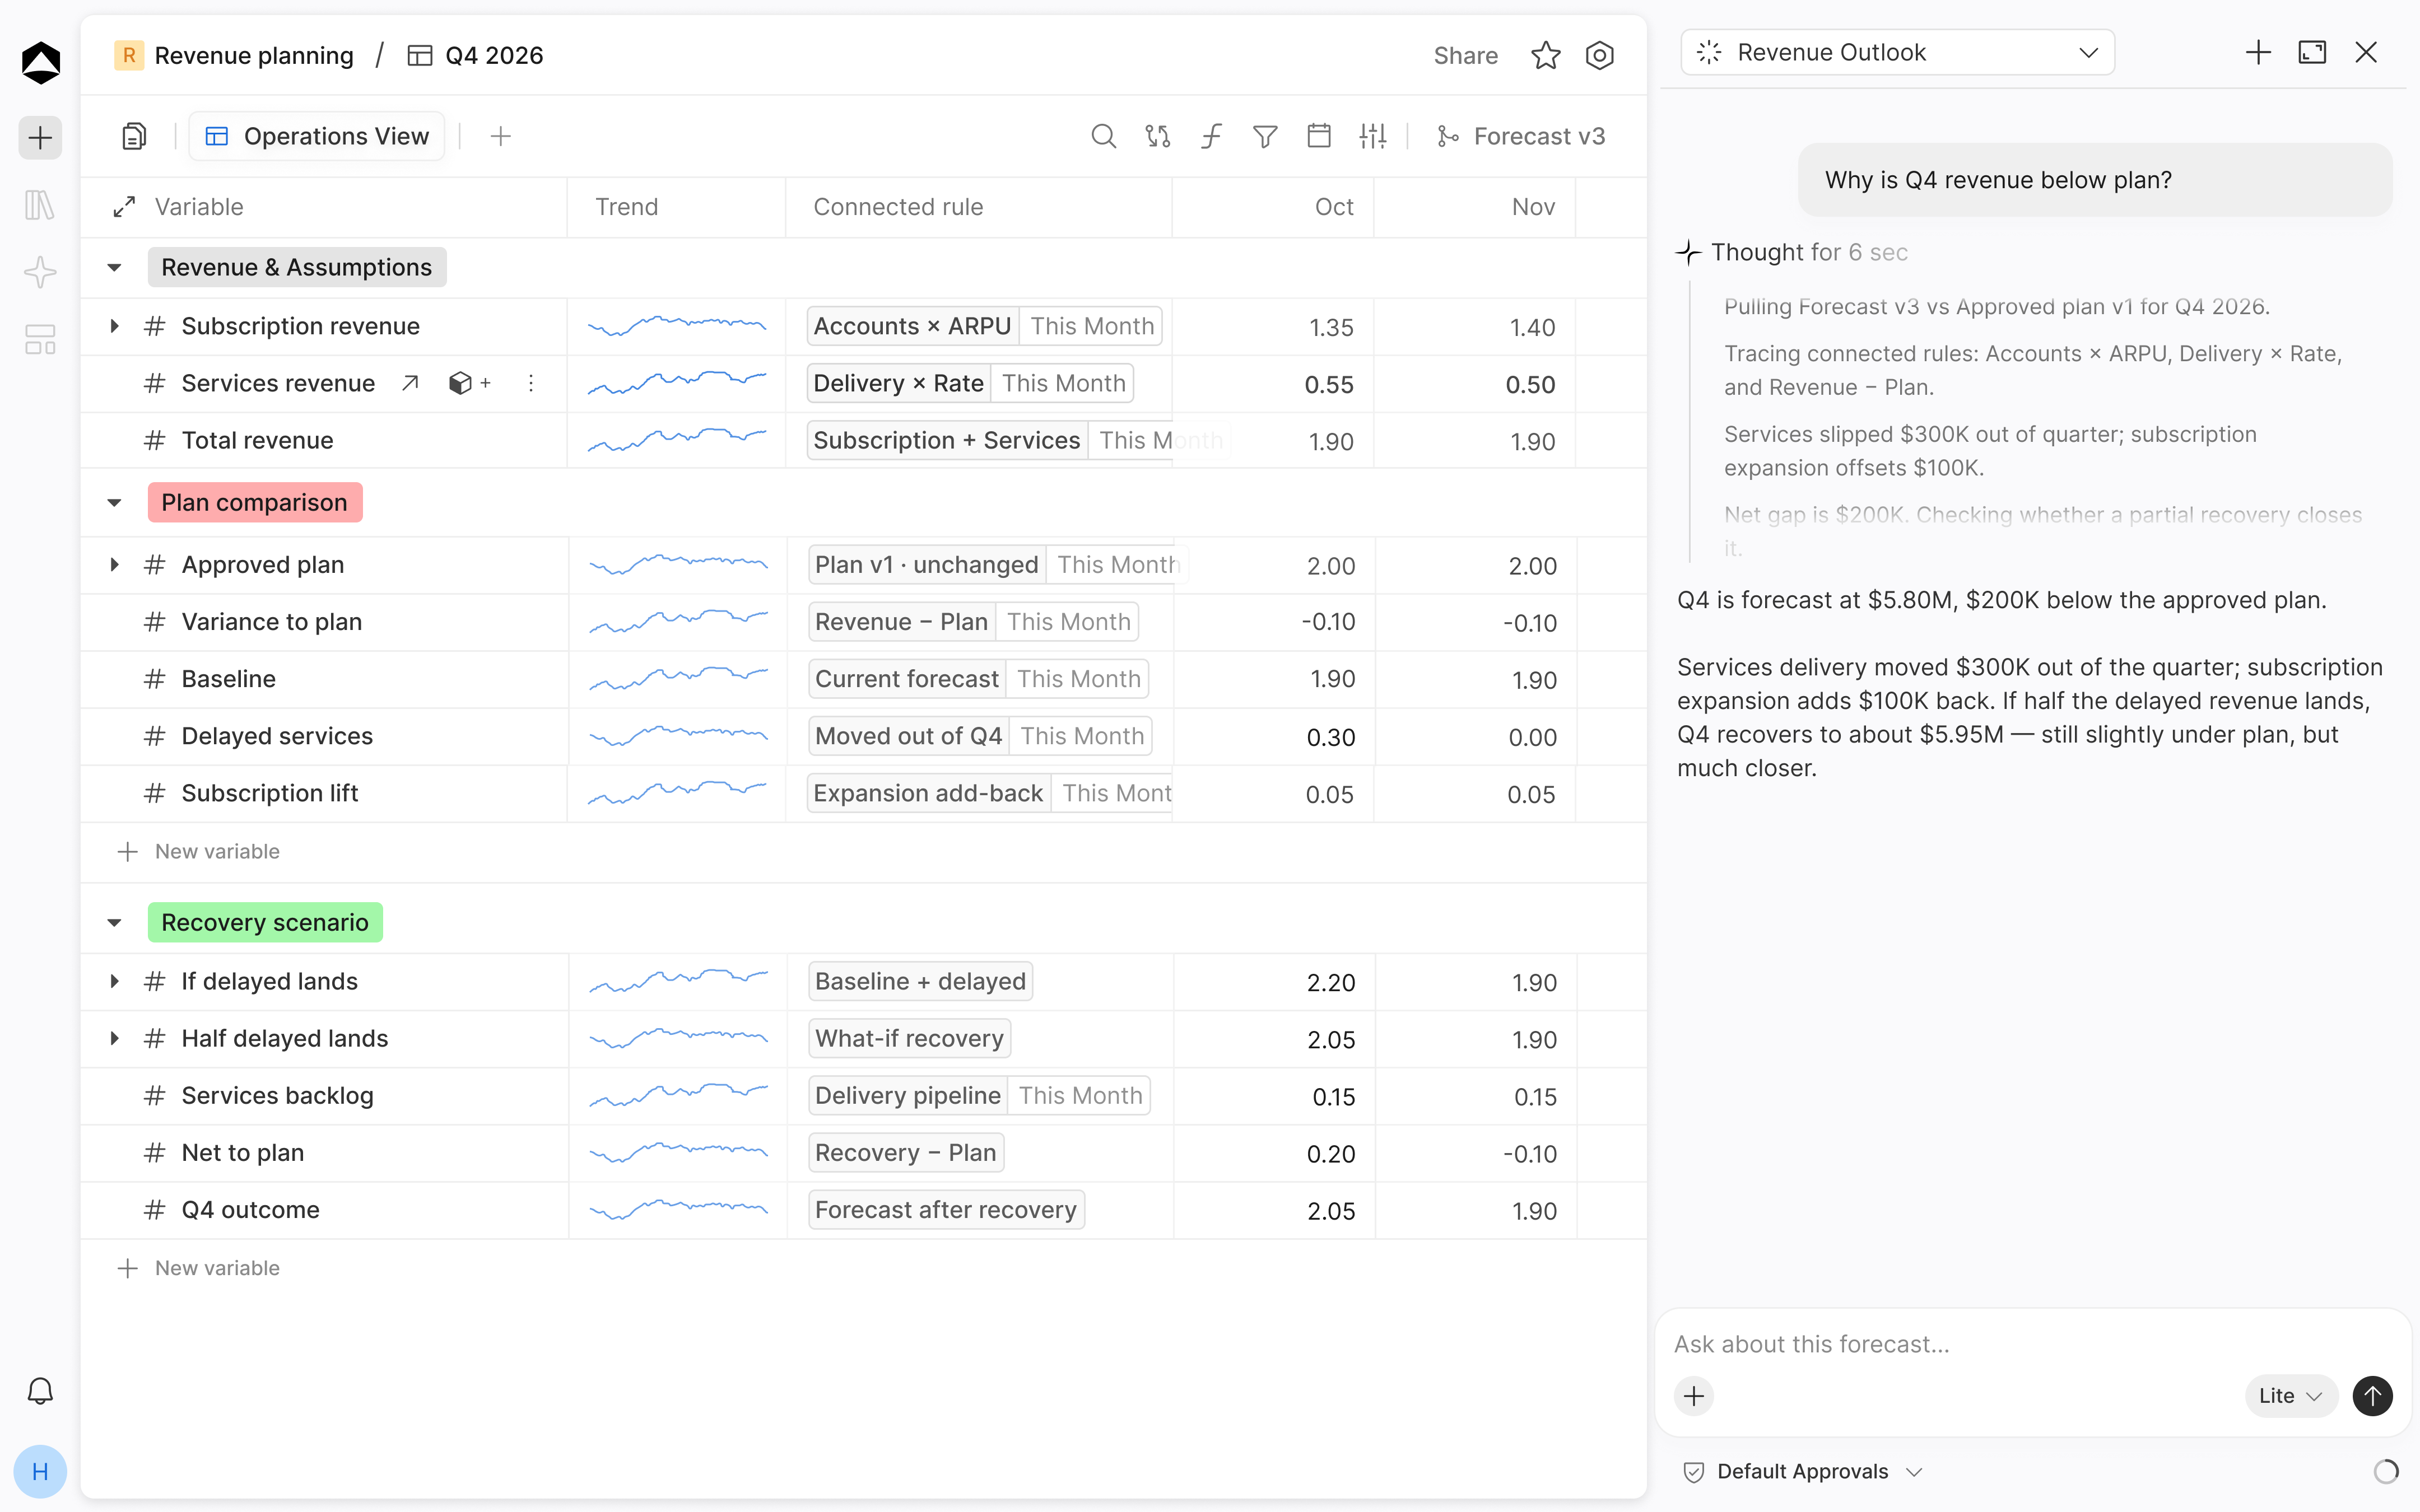Expand the chat panel to fullscreen
Image resolution: width=2420 pixels, height=1512 pixels.
click(x=2312, y=52)
